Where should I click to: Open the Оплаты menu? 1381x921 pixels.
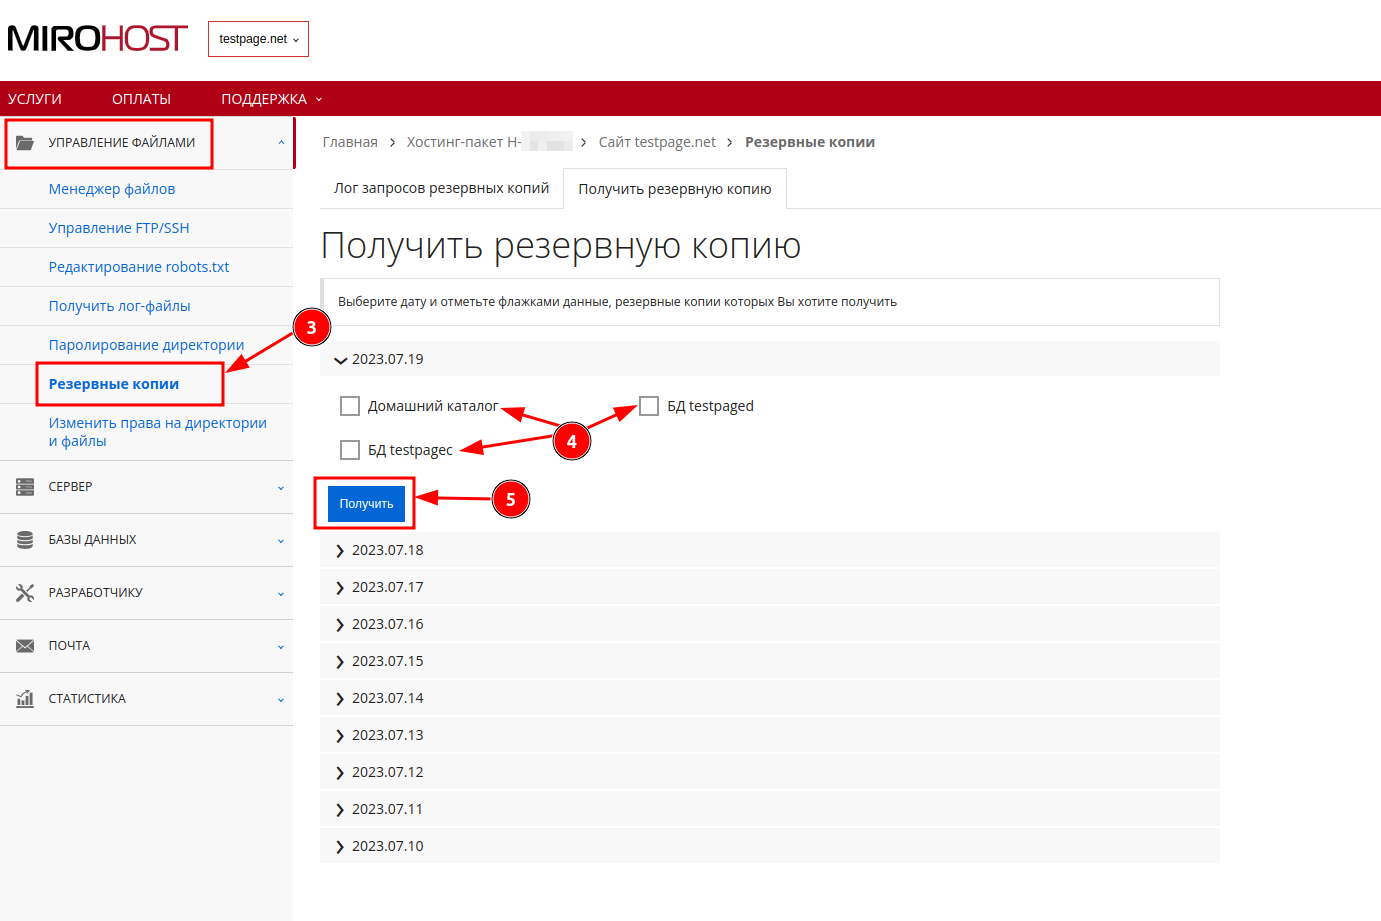[x=141, y=99]
